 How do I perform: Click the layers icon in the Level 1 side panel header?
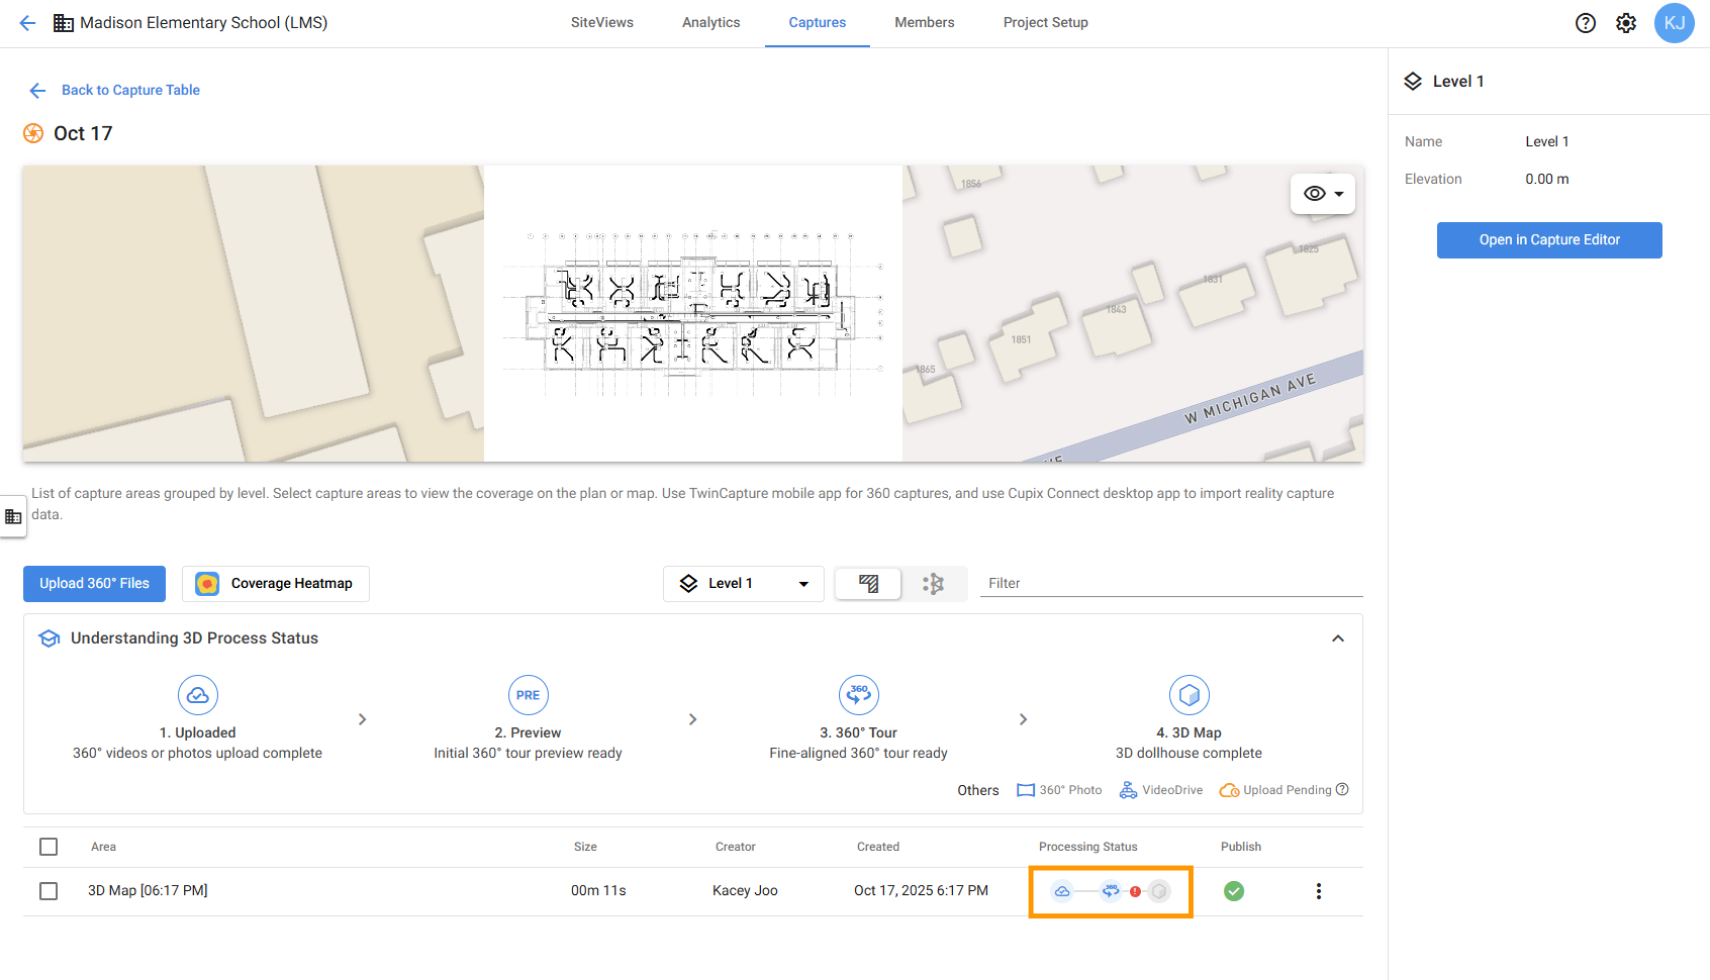1413,81
